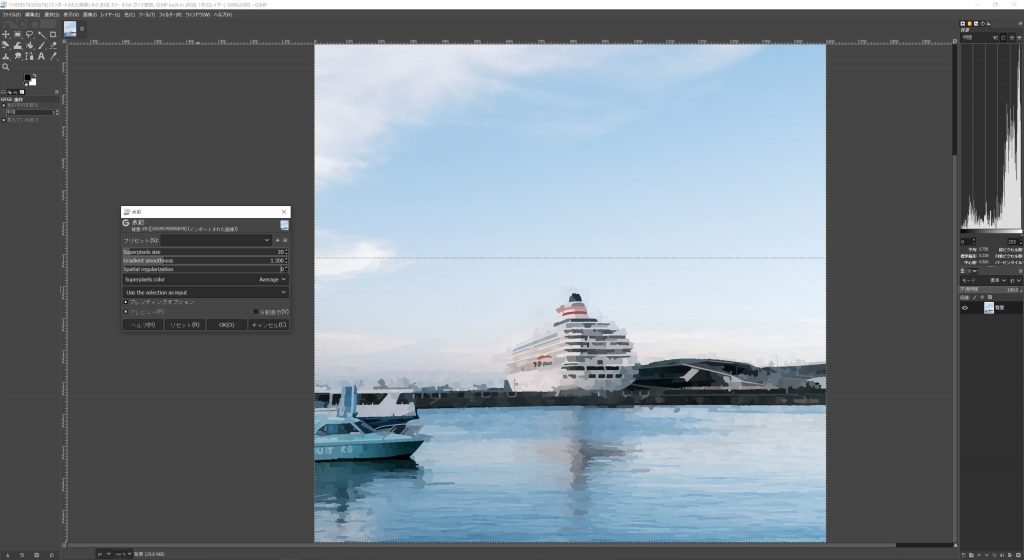Open the Superpixels color Average dropdown
This screenshot has height=560, width=1024.
tap(205, 279)
